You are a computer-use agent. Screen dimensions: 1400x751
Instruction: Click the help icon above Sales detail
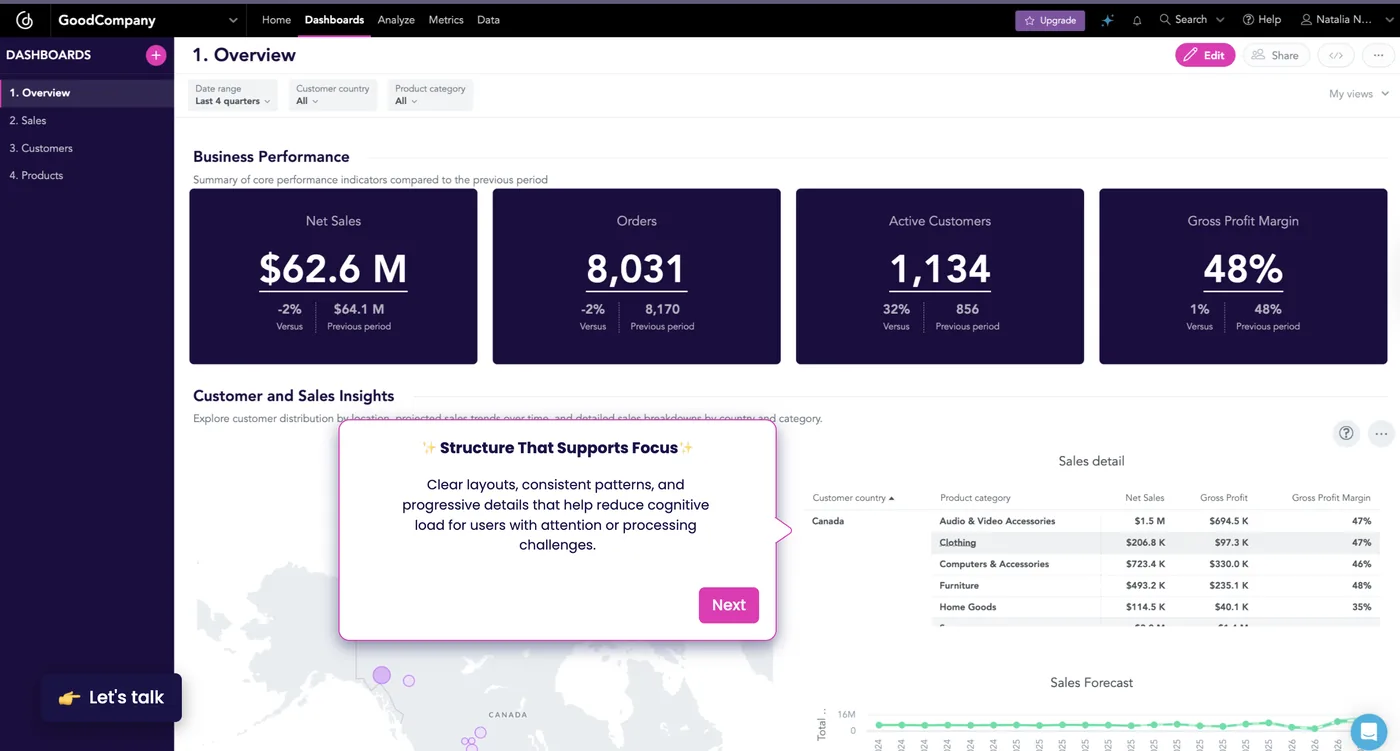[x=1346, y=433]
